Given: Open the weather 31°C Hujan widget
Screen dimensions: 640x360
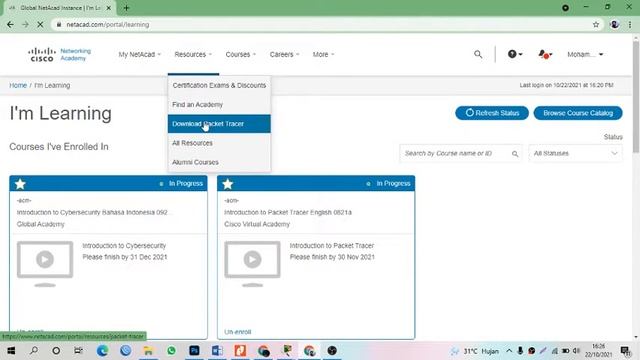Looking at the screenshot, I should [x=475, y=351].
